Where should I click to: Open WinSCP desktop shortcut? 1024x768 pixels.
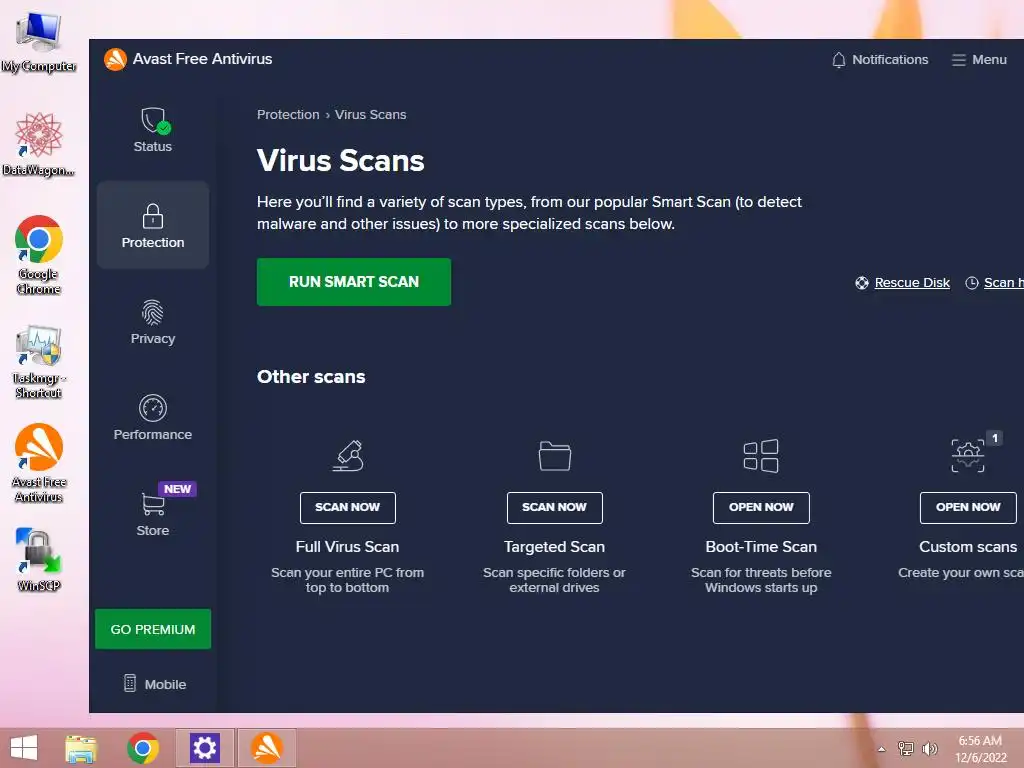(39, 560)
